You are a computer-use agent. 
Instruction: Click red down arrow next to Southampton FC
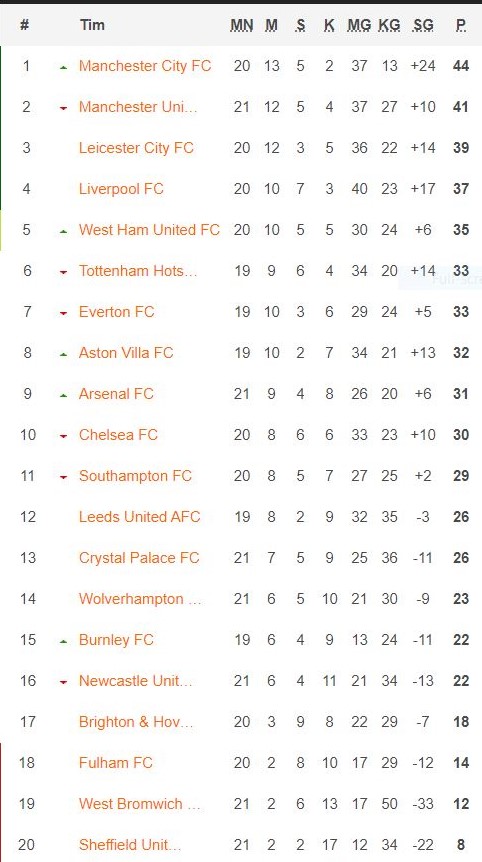tap(64, 477)
